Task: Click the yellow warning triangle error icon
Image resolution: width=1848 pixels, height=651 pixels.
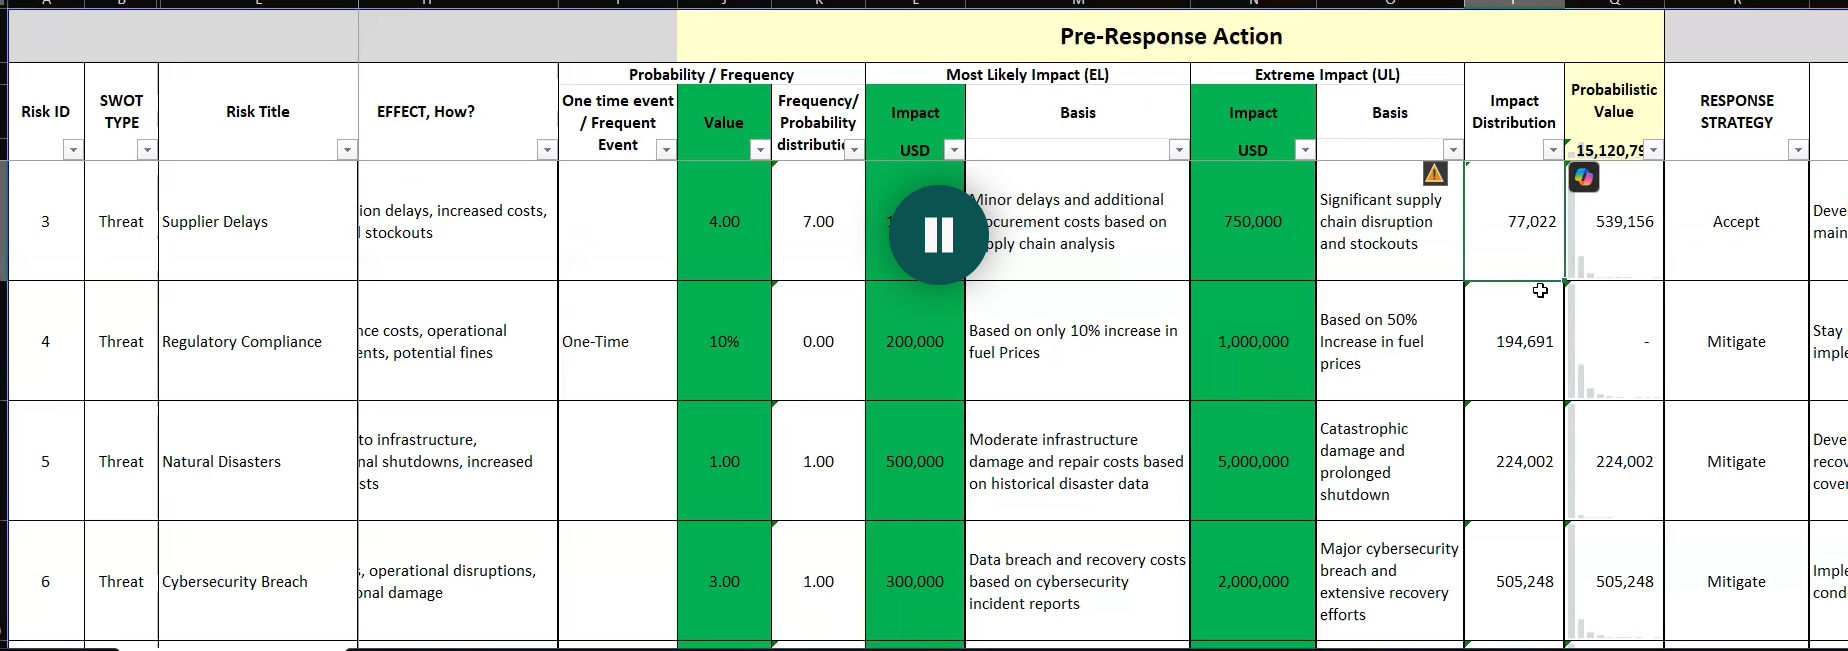Action: tap(1435, 174)
